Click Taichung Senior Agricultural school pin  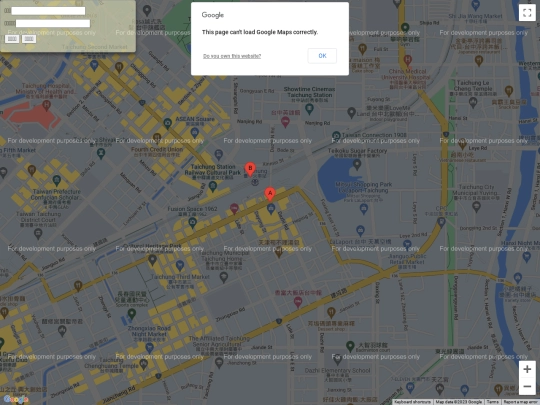pyautogui.click(x=219, y=362)
